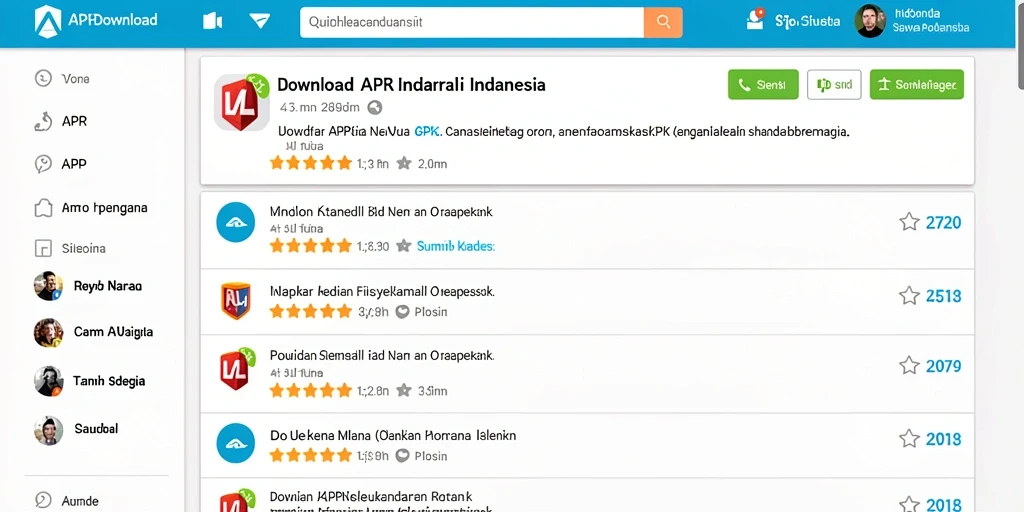Click the 2720 count value

(944, 223)
